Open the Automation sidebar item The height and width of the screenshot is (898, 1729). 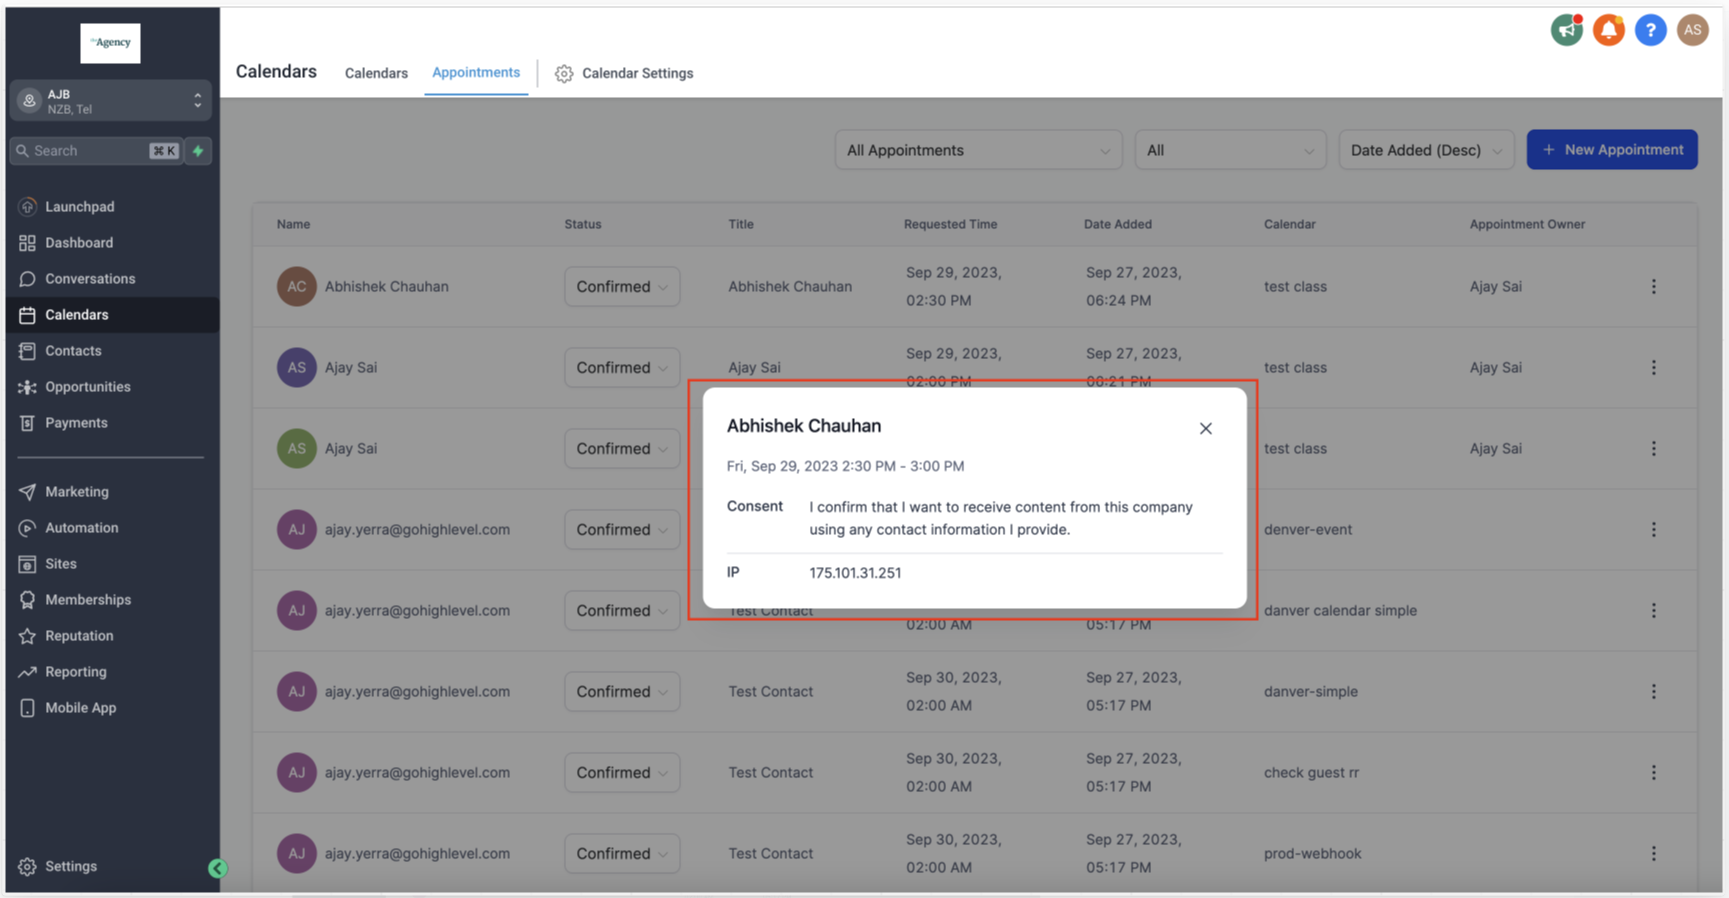(81, 528)
